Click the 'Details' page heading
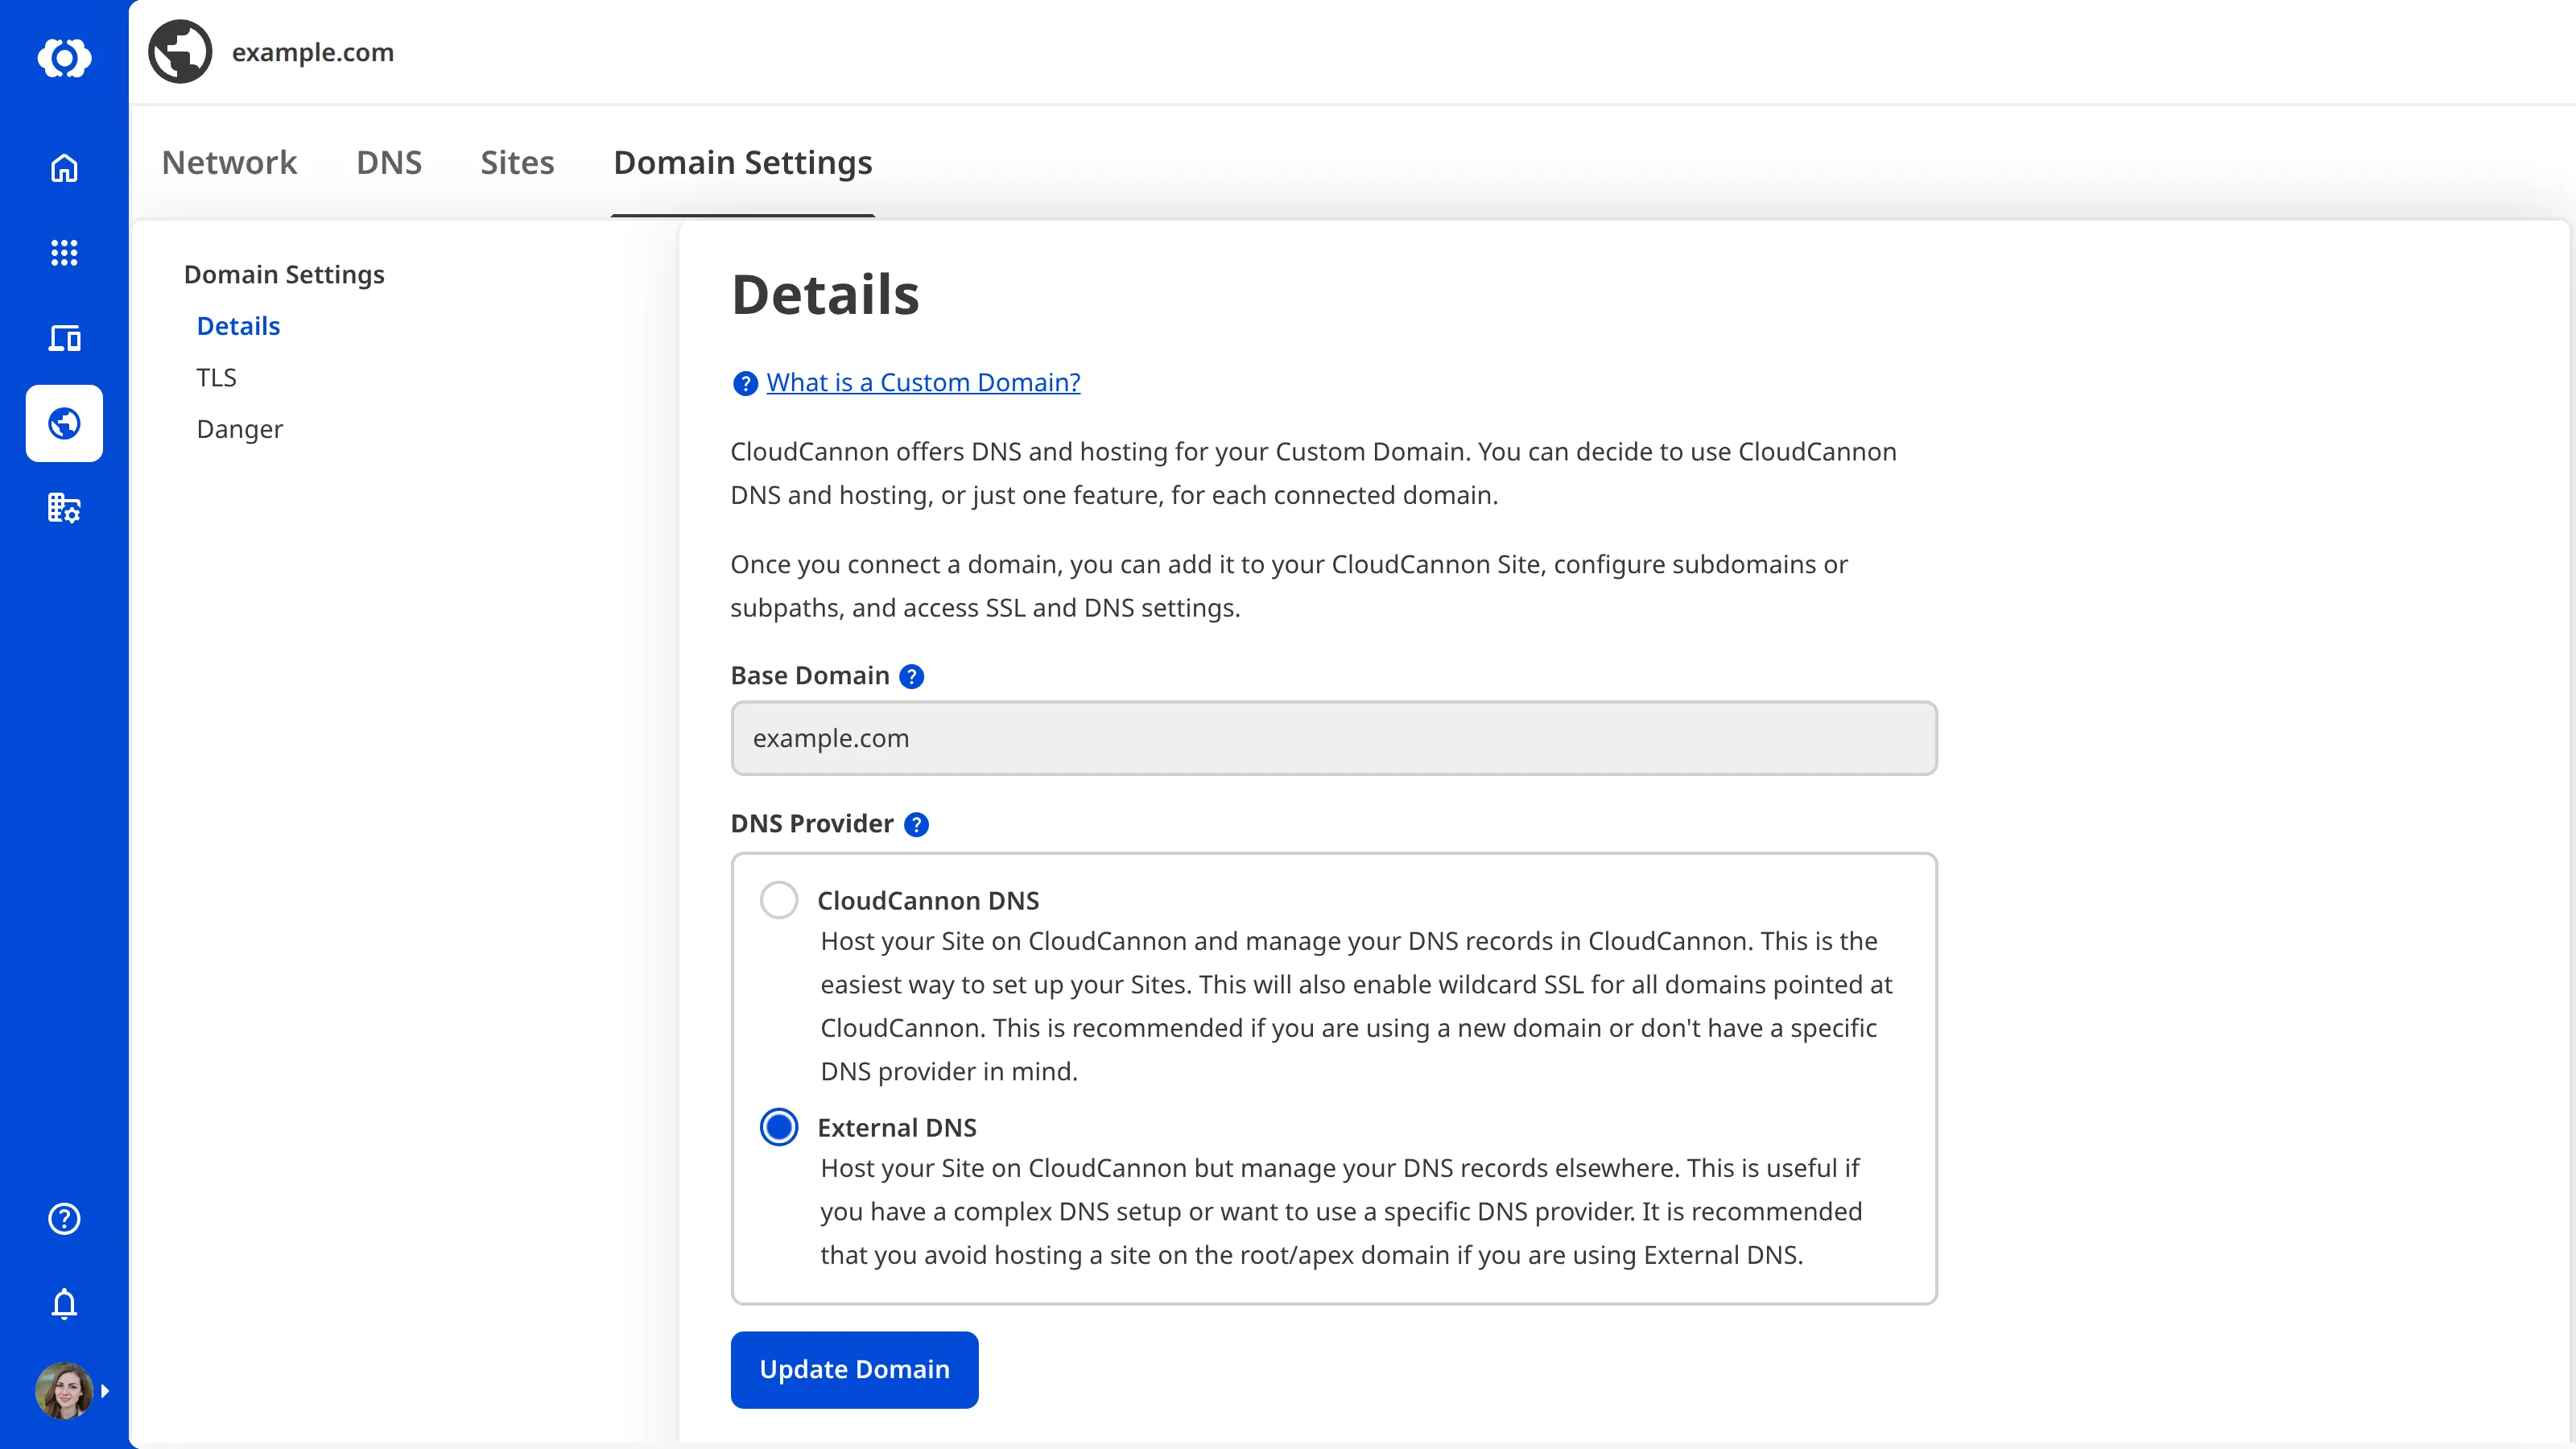The width and height of the screenshot is (2576, 1449). (825, 294)
